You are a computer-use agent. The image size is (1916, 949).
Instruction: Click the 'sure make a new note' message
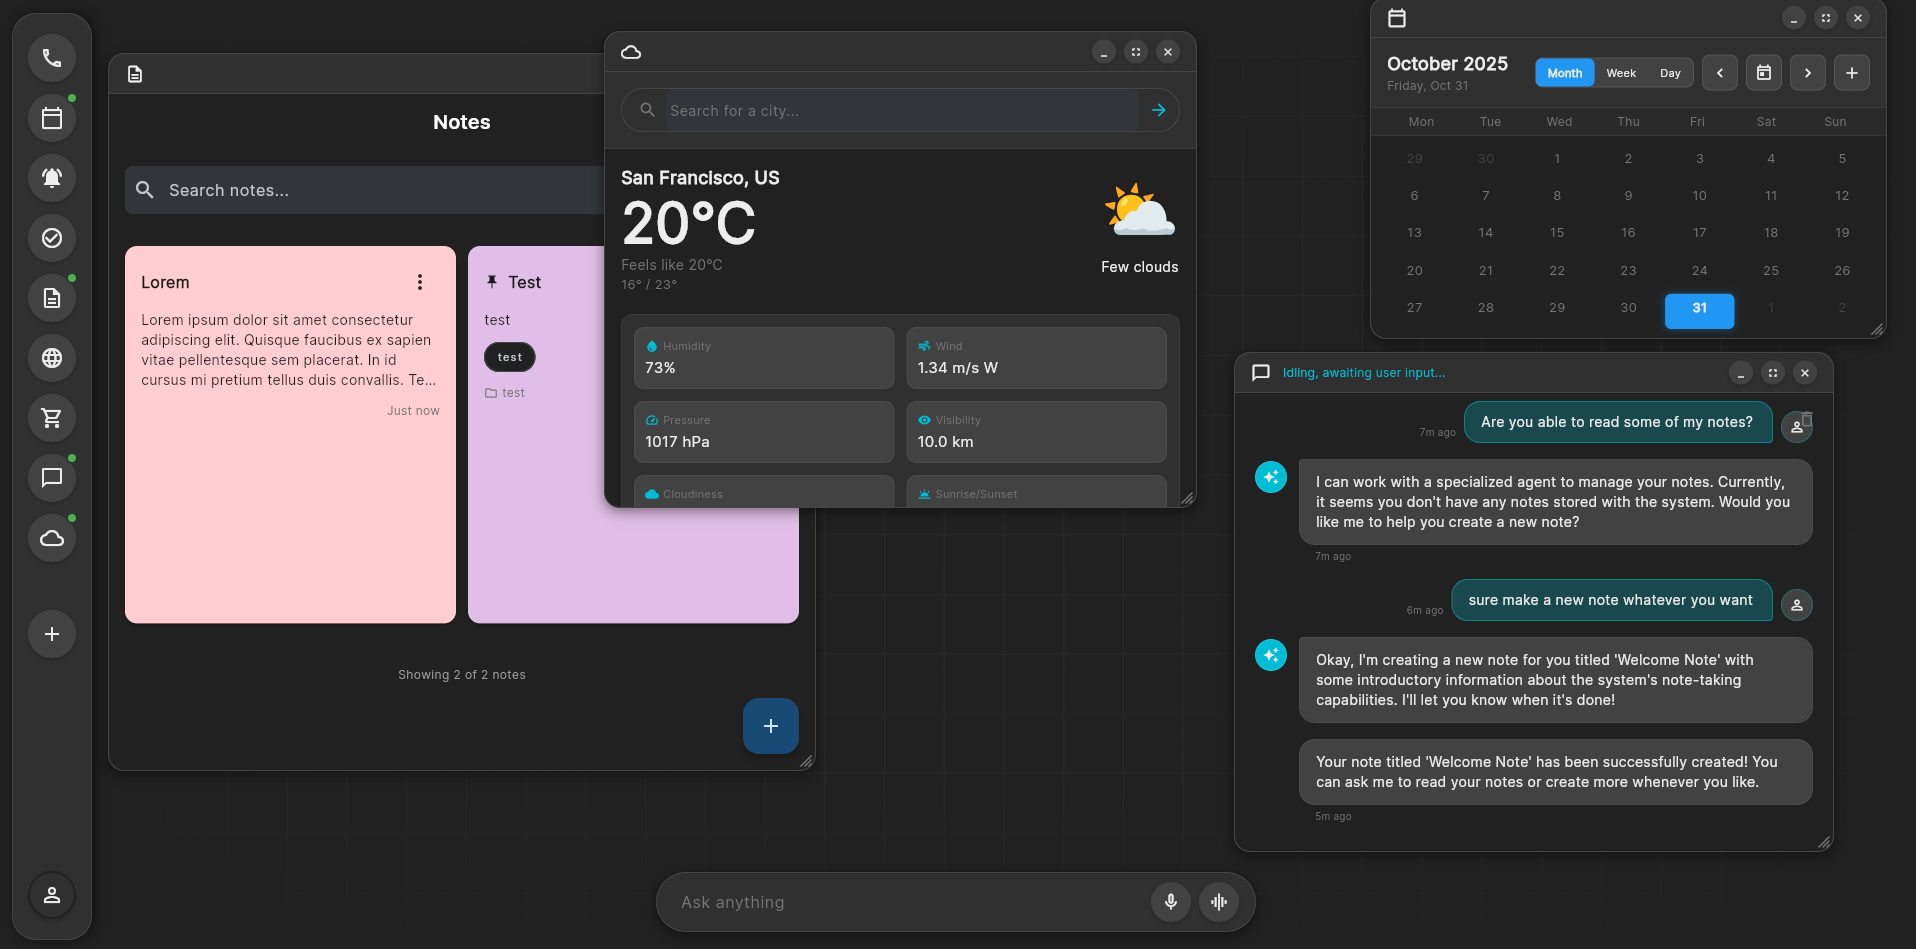tap(1612, 600)
